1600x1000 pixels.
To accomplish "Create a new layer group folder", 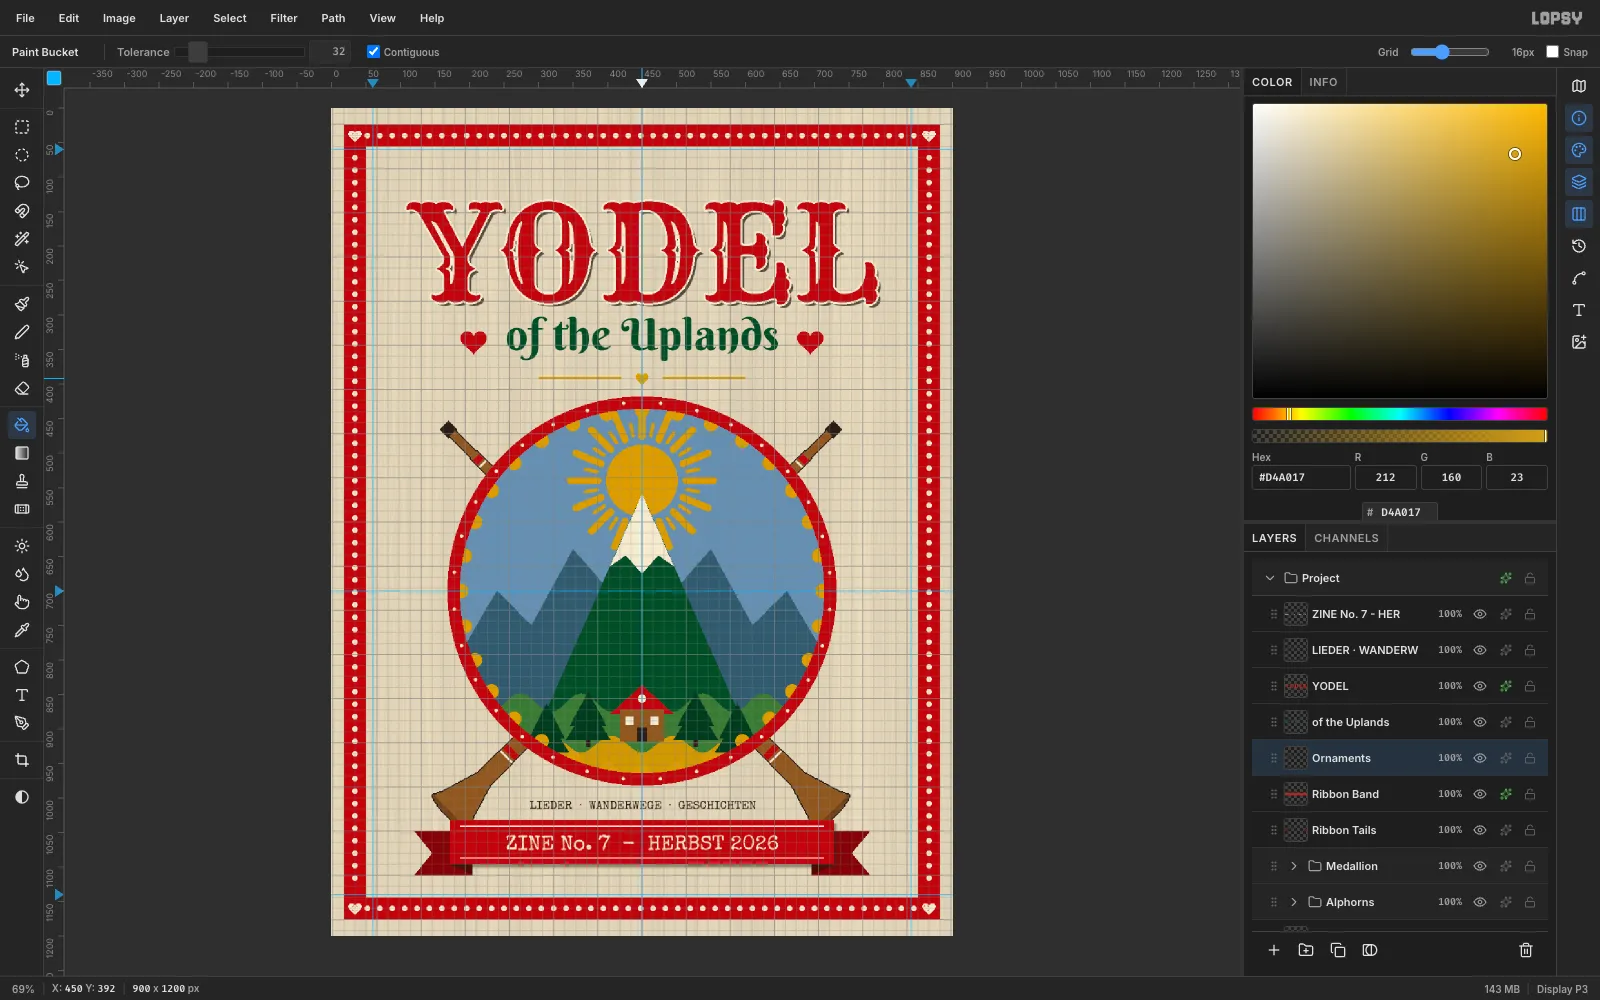I will [1306, 950].
